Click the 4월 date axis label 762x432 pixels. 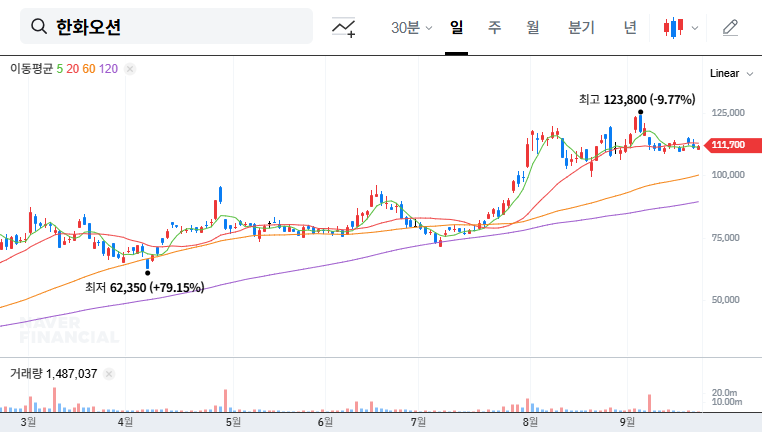125,422
